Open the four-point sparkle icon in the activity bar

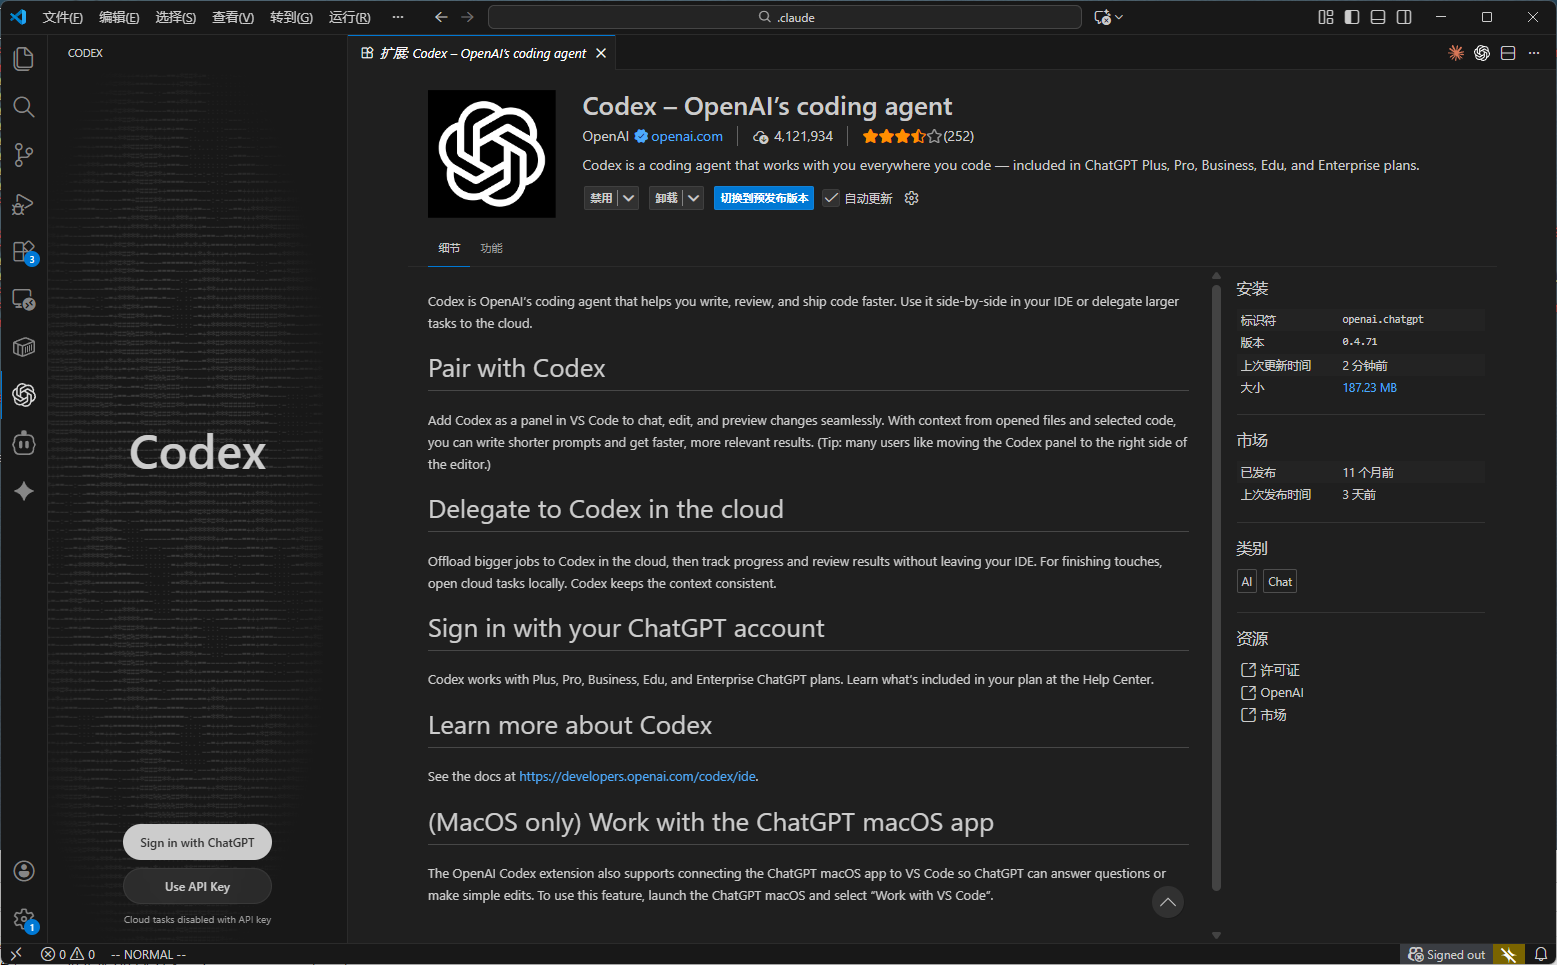click(24, 491)
